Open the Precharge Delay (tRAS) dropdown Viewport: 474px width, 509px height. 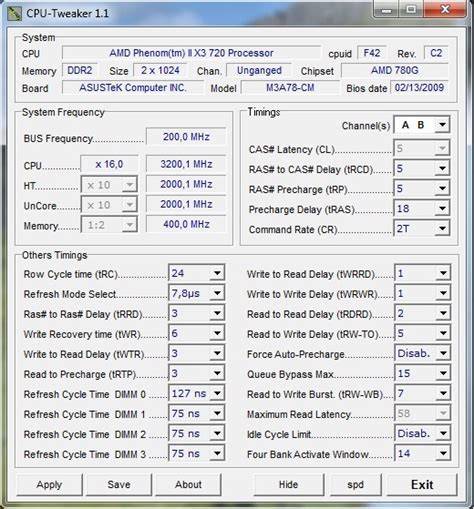(x=422, y=209)
